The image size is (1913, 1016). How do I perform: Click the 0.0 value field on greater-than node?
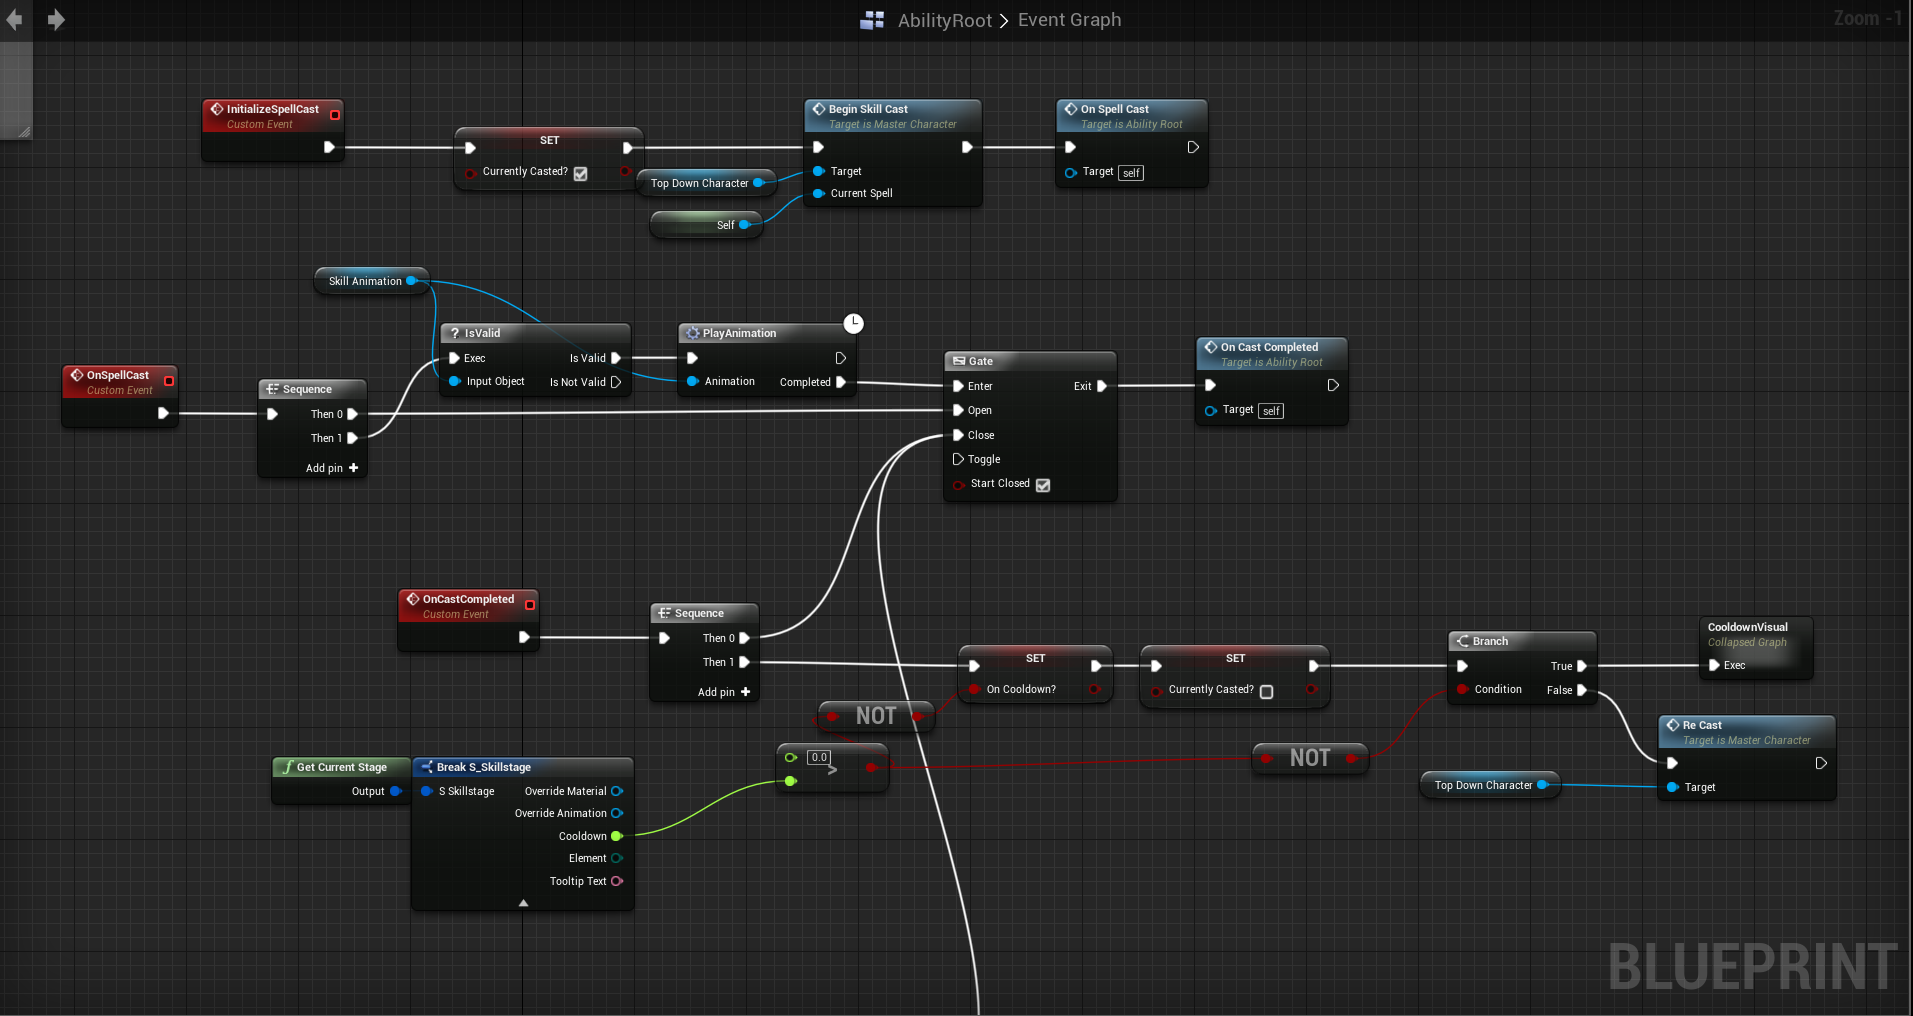819,757
